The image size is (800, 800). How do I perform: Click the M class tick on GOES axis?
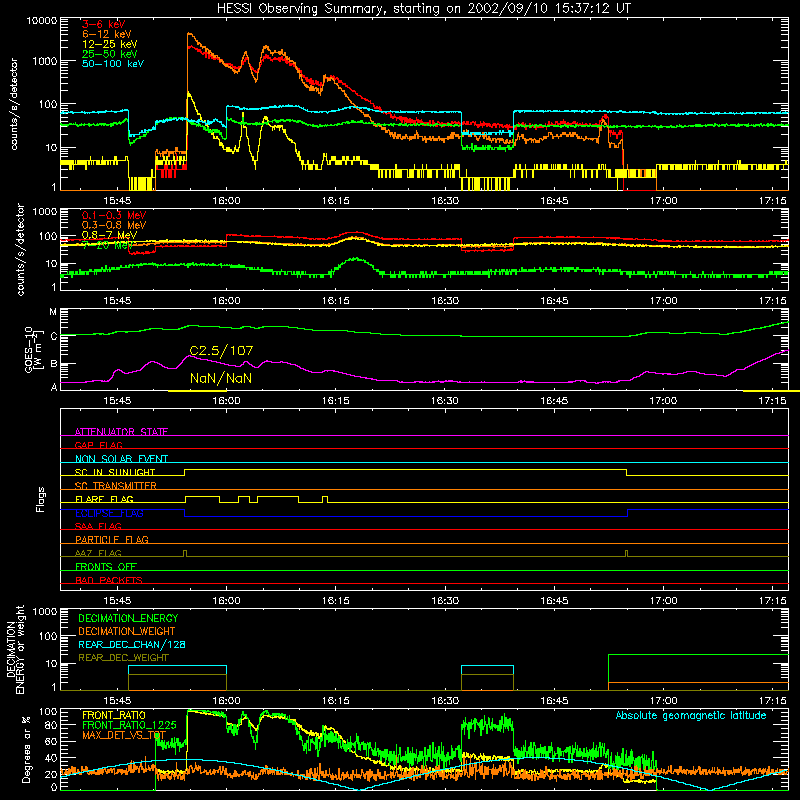53,312
